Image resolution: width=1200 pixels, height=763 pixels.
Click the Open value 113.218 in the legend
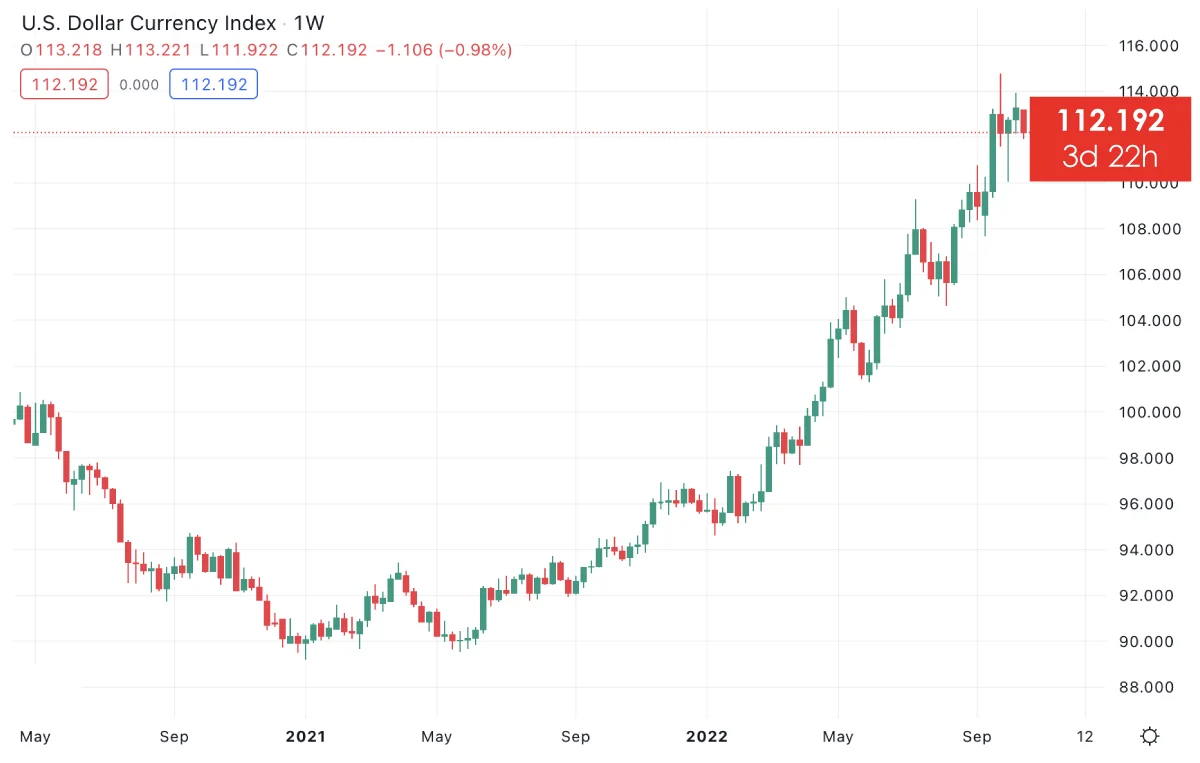pyautogui.click(x=70, y=50)
